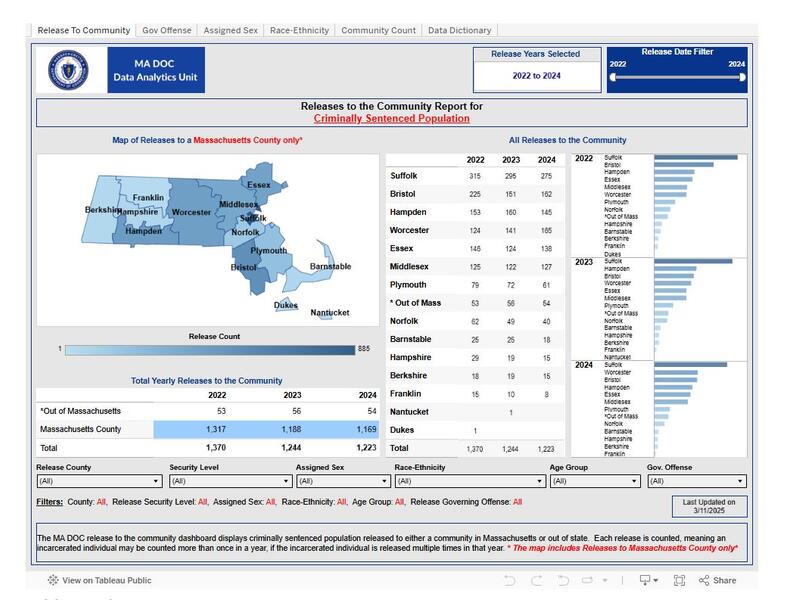Screen dimensions: 800x600
Task: Click the left handle of release date slider
Action: (x=612, y=77)
